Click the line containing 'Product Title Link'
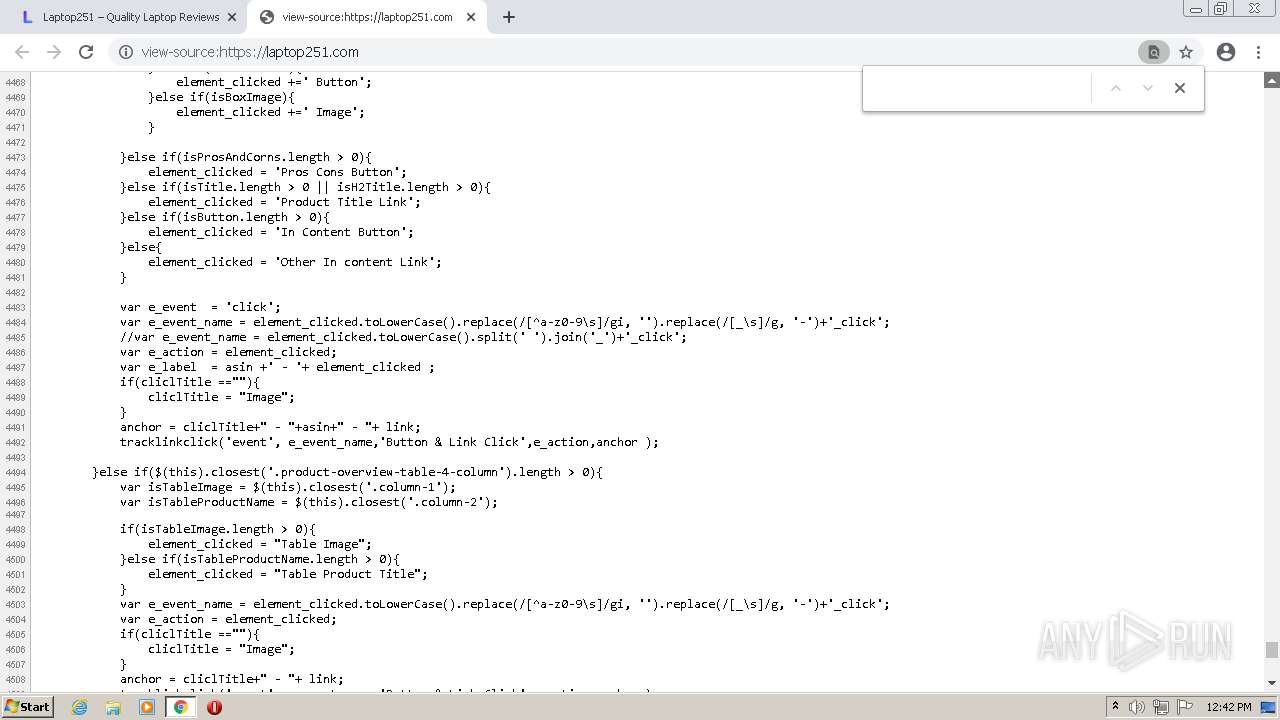This screenshot has width=1280, height=720. 284,202
